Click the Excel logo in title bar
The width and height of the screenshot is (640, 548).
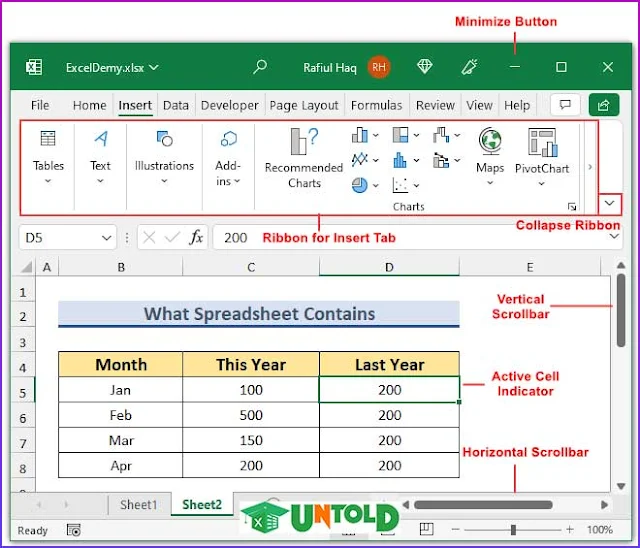[x=34, y=67]
